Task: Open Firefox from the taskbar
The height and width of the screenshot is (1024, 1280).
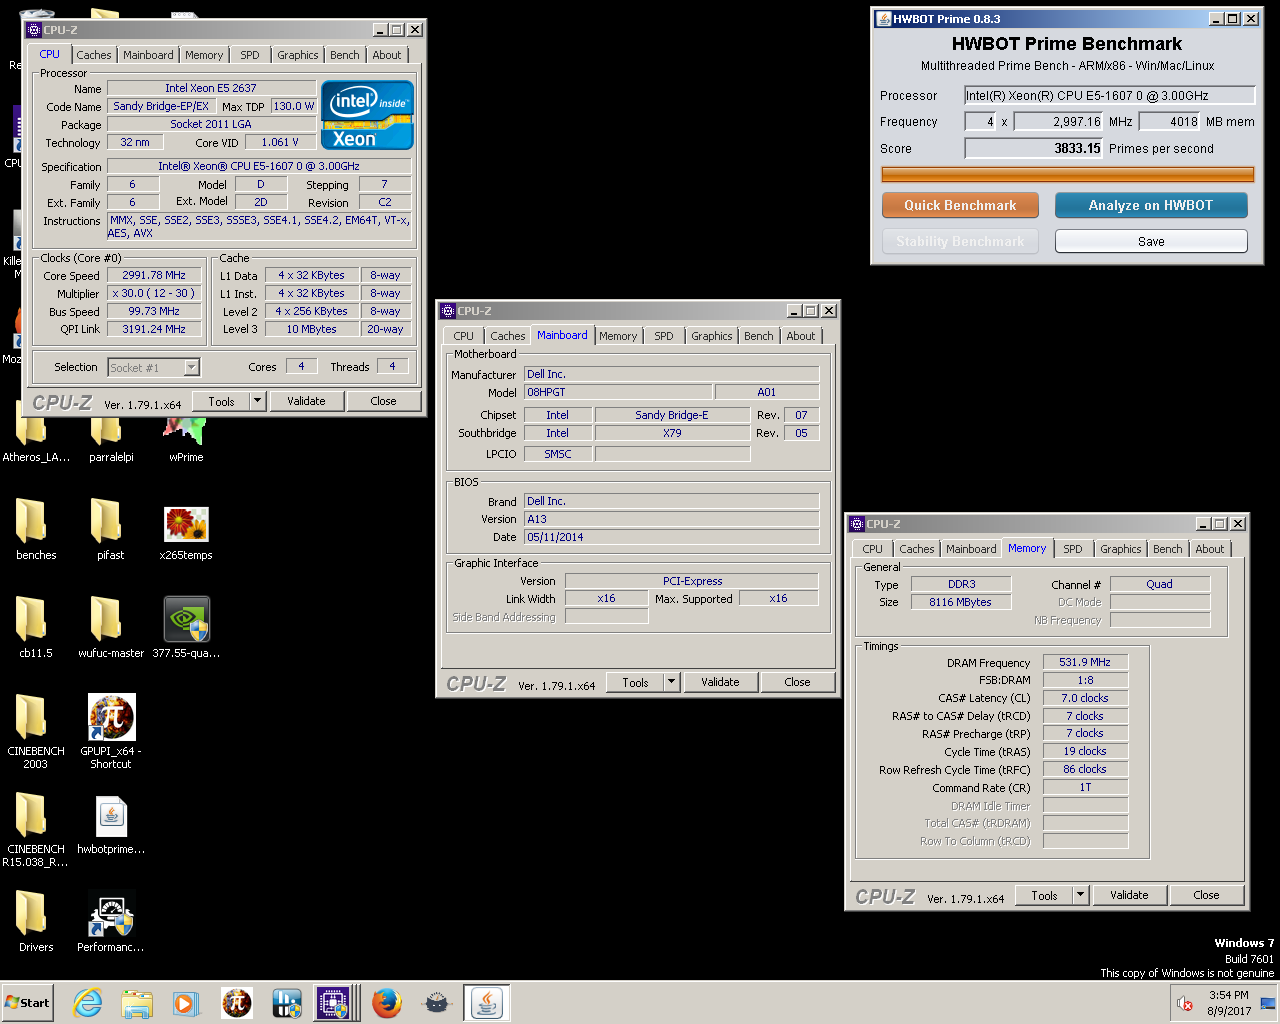Action: (387, 1003)
